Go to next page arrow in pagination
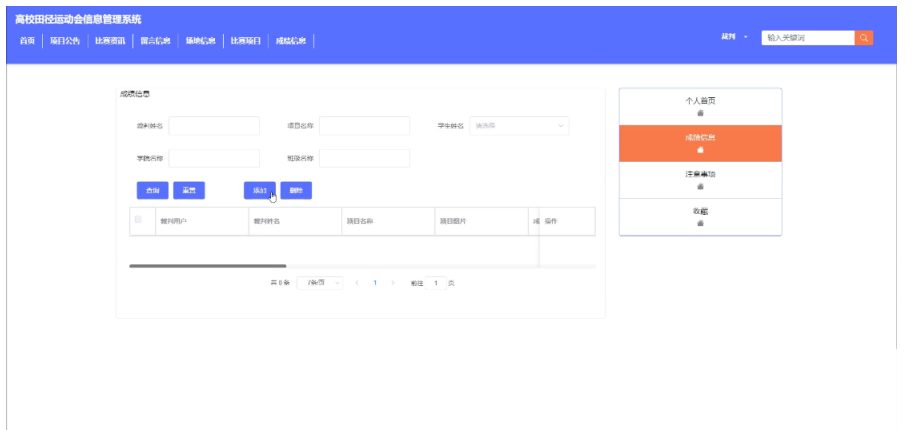Viewport: 913px width, 446px height. coord(393,283)
